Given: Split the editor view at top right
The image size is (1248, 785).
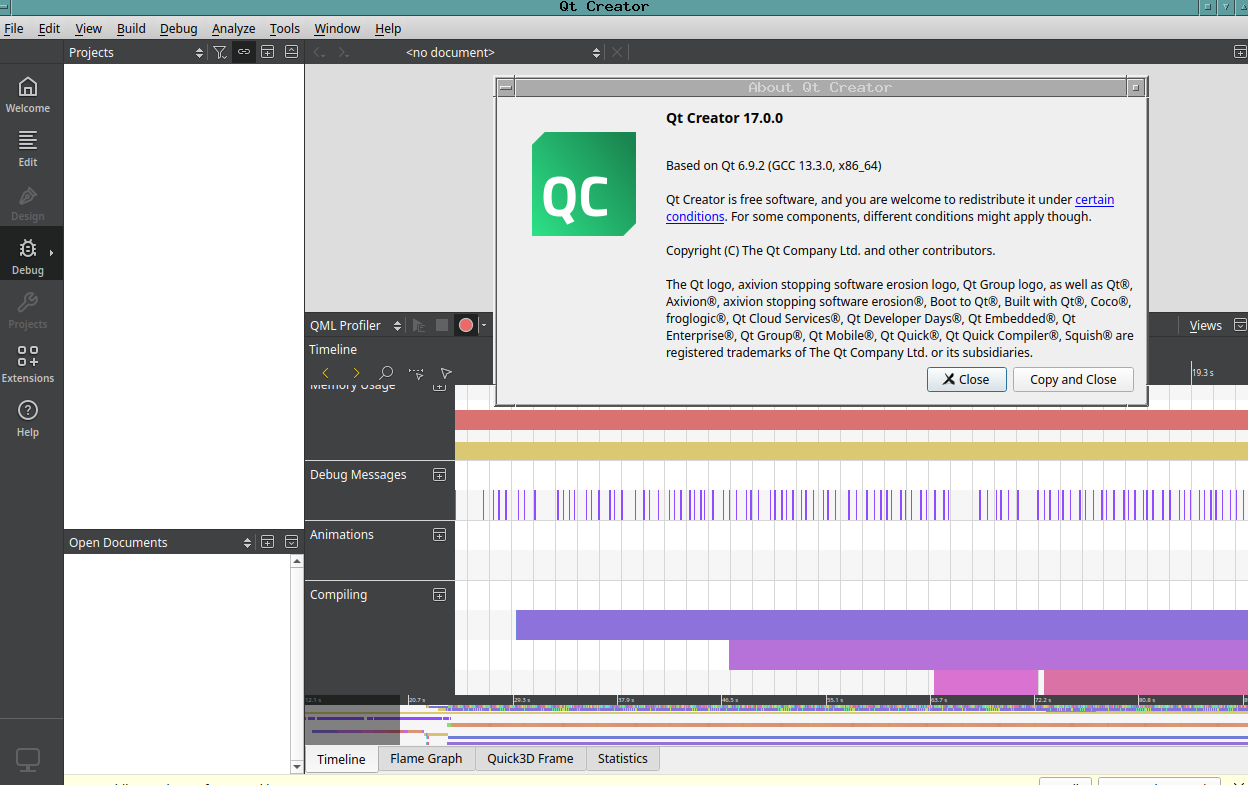Looking at the screenshot, I should (1240, 52).
